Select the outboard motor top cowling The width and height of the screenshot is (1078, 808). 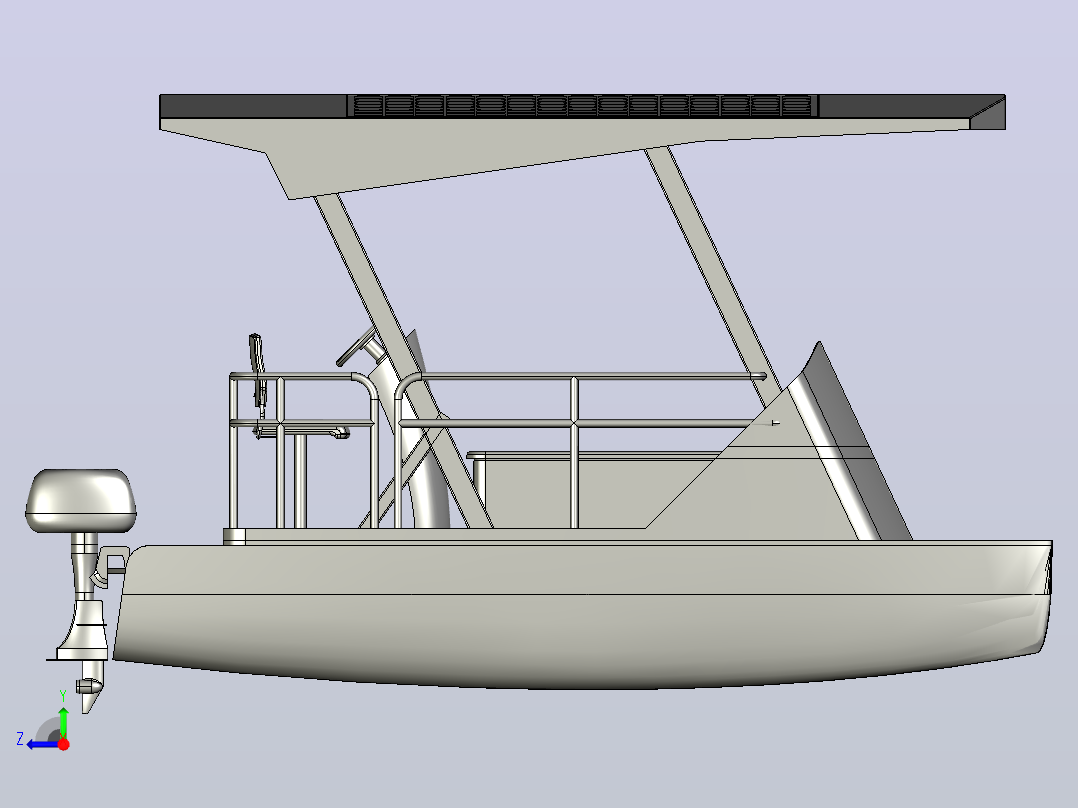click(x=80, y=500)
